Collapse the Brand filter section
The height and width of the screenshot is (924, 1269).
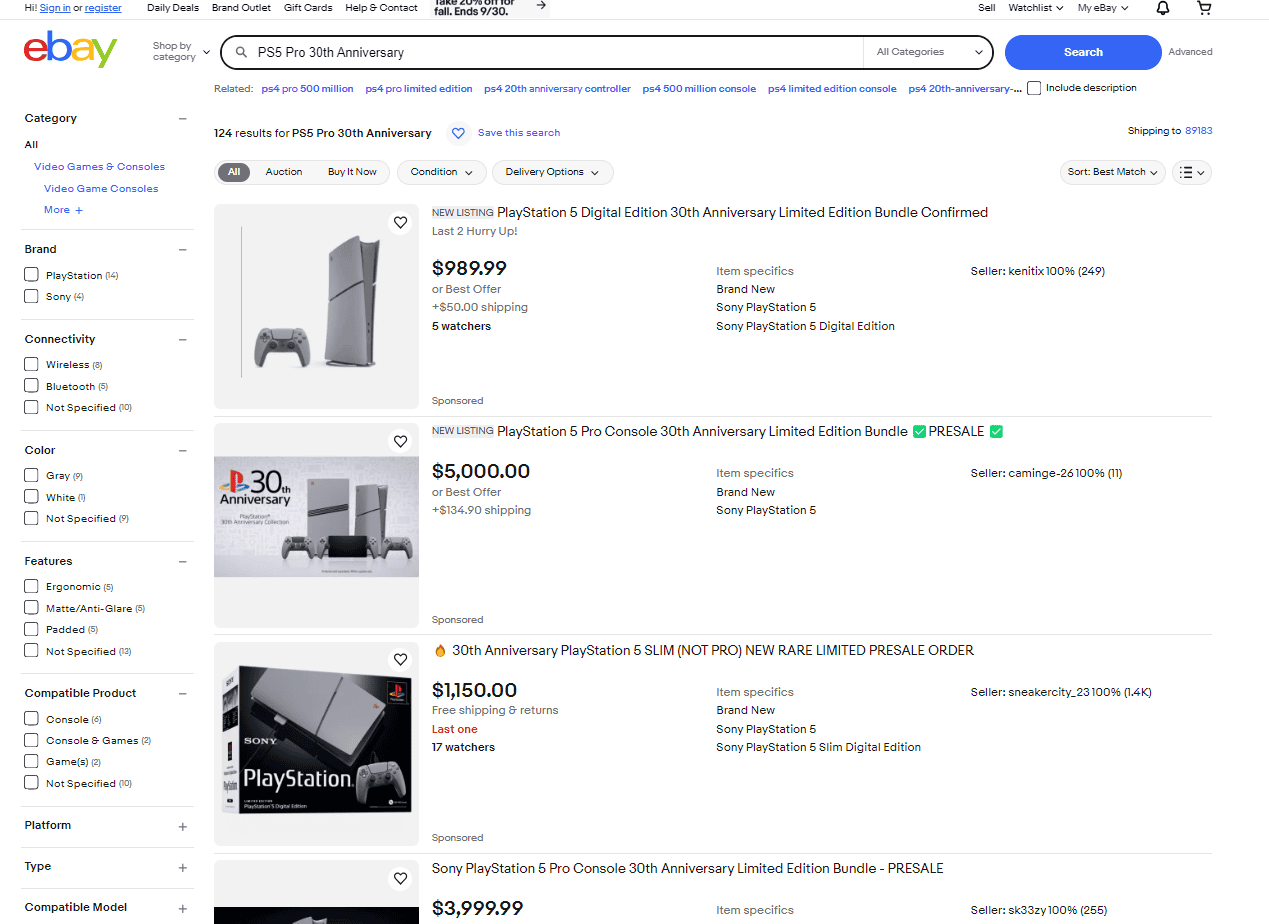point(182,250)
